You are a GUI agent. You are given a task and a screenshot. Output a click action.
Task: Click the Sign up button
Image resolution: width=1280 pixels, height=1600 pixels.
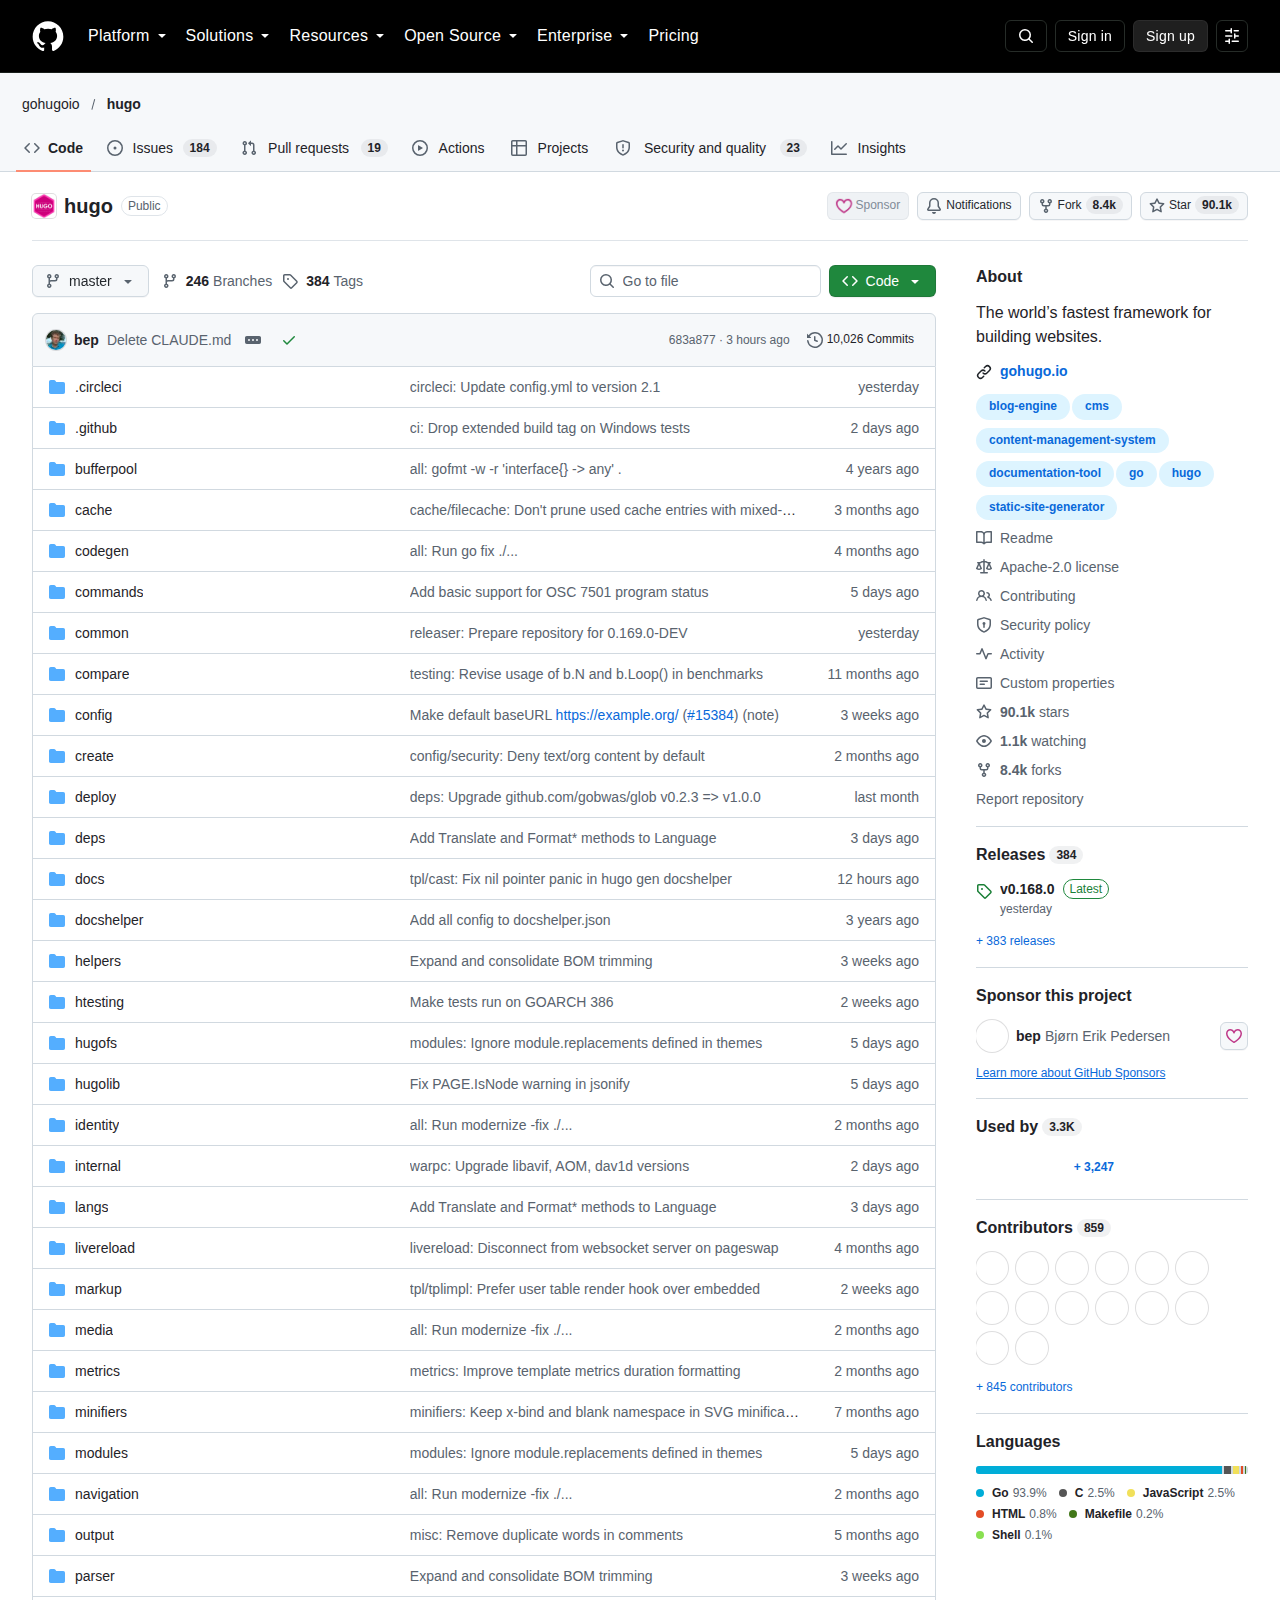[1170, 36]
